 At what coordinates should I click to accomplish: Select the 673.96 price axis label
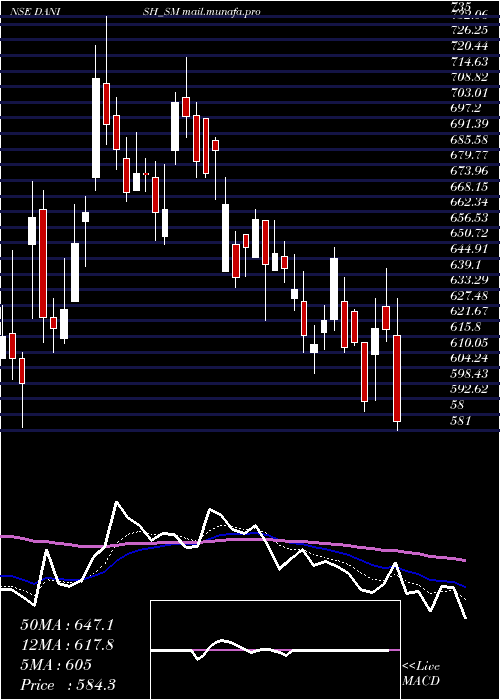tap(471, 170)
